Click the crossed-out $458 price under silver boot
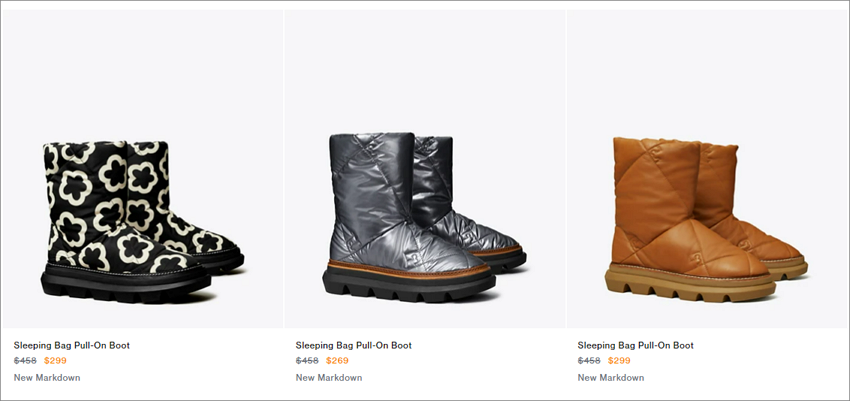Viewport: 850px width, 401px height. (x=307, y=361)
